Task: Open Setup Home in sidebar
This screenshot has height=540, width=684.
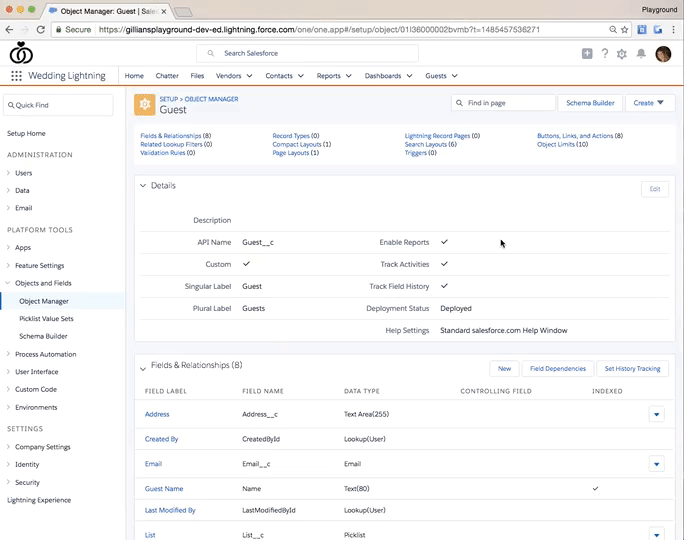Action: [x=26, y=133]
